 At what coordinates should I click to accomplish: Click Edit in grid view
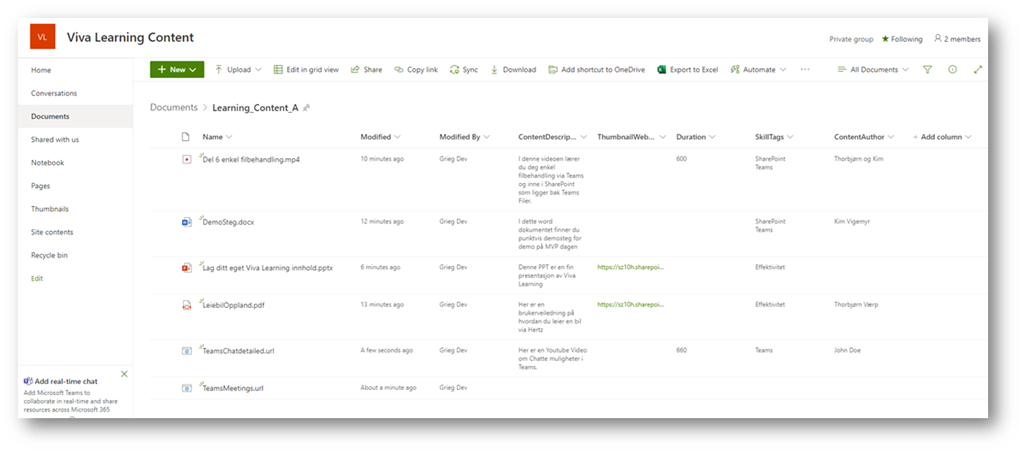point(306,69)
